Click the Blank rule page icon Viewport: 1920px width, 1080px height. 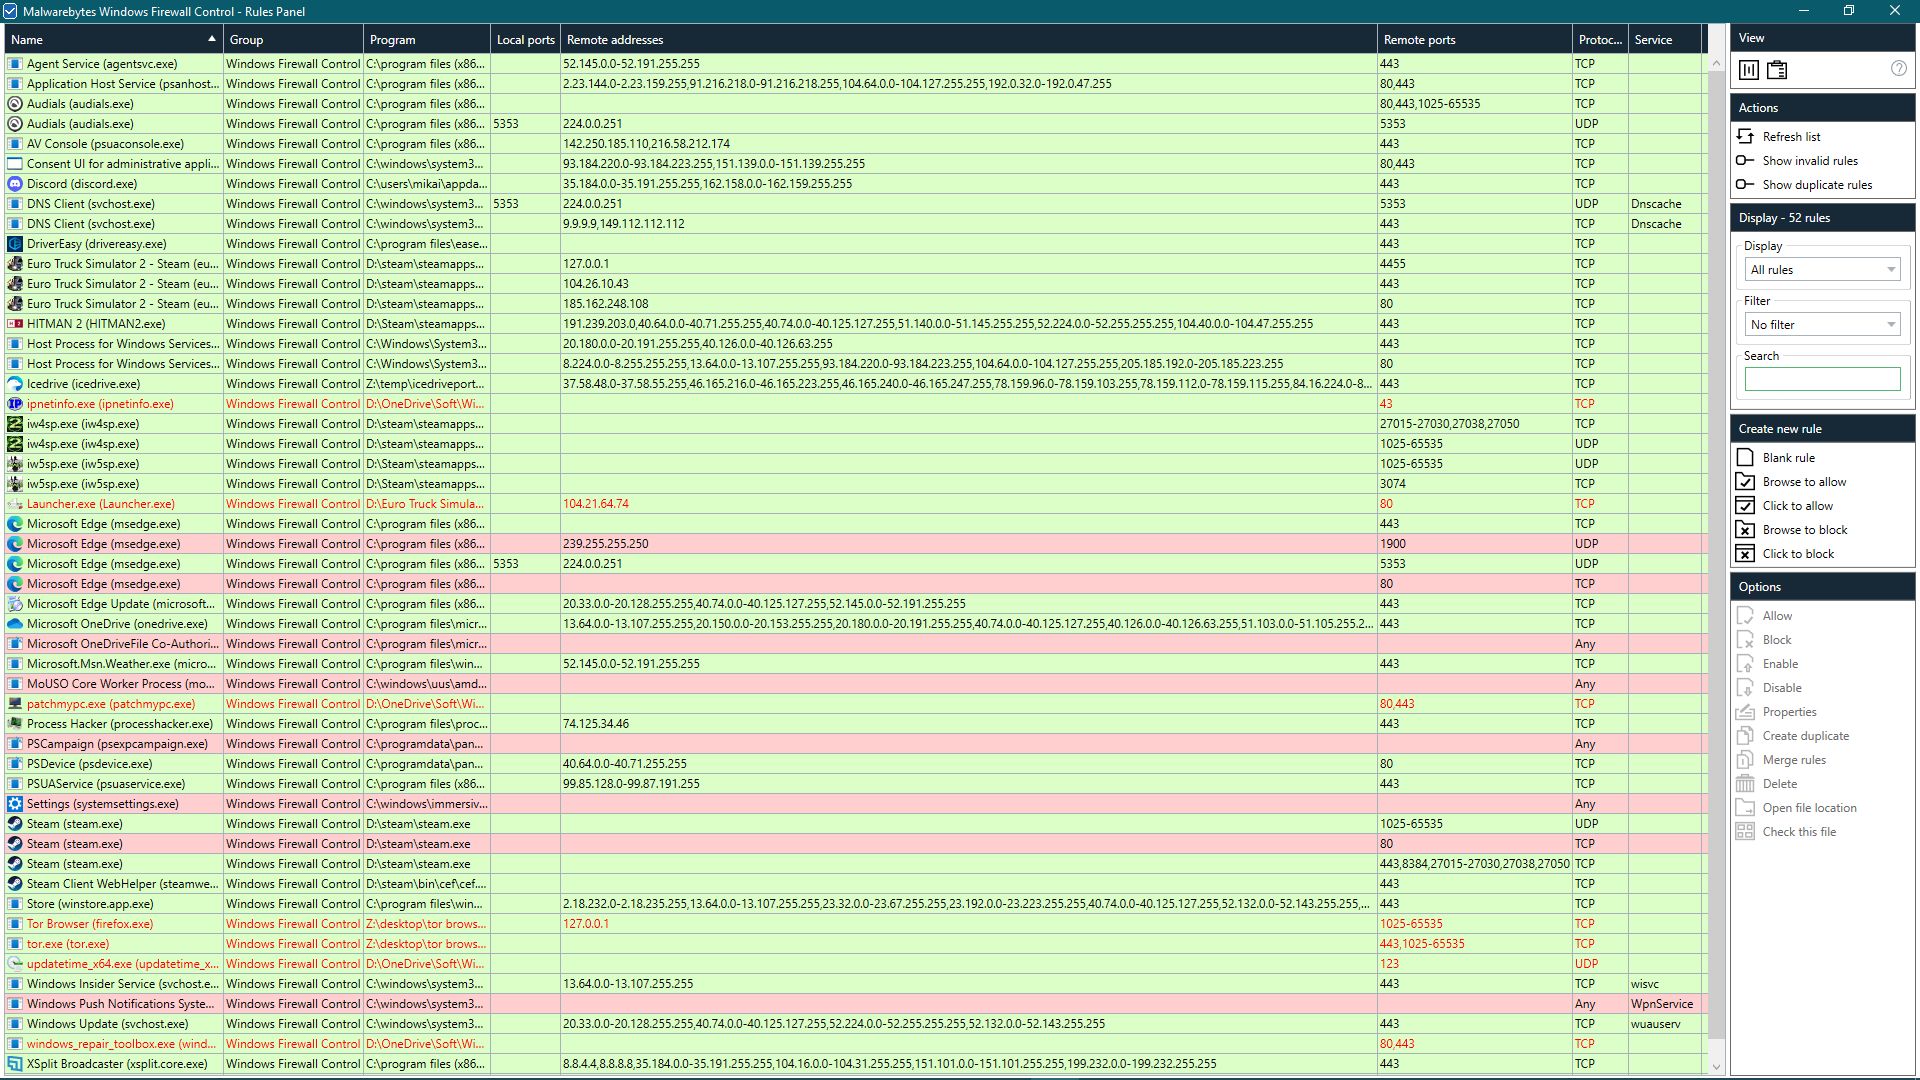(1745, 457)
